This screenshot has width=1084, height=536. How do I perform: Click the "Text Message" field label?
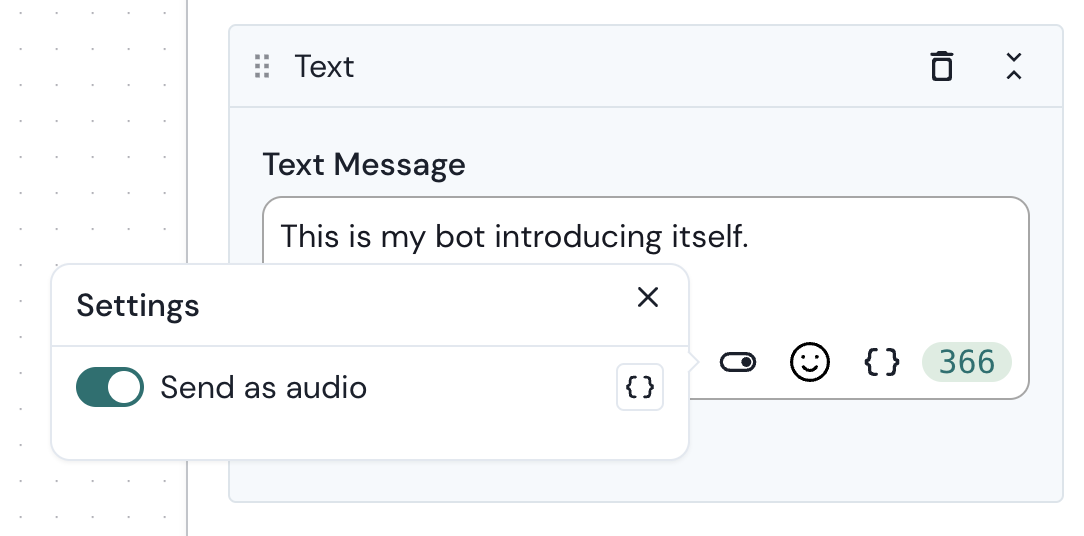[x=364, y=164]
